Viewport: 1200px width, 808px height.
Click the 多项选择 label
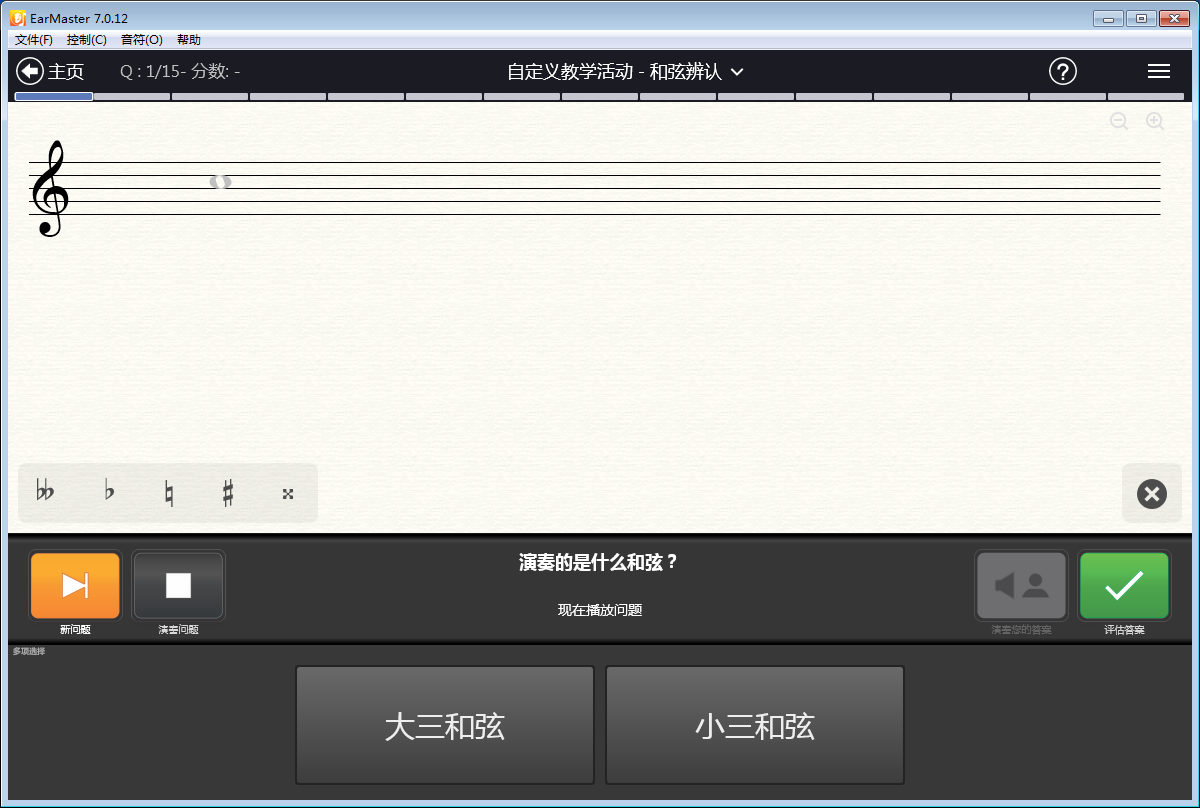pos(29,652)
